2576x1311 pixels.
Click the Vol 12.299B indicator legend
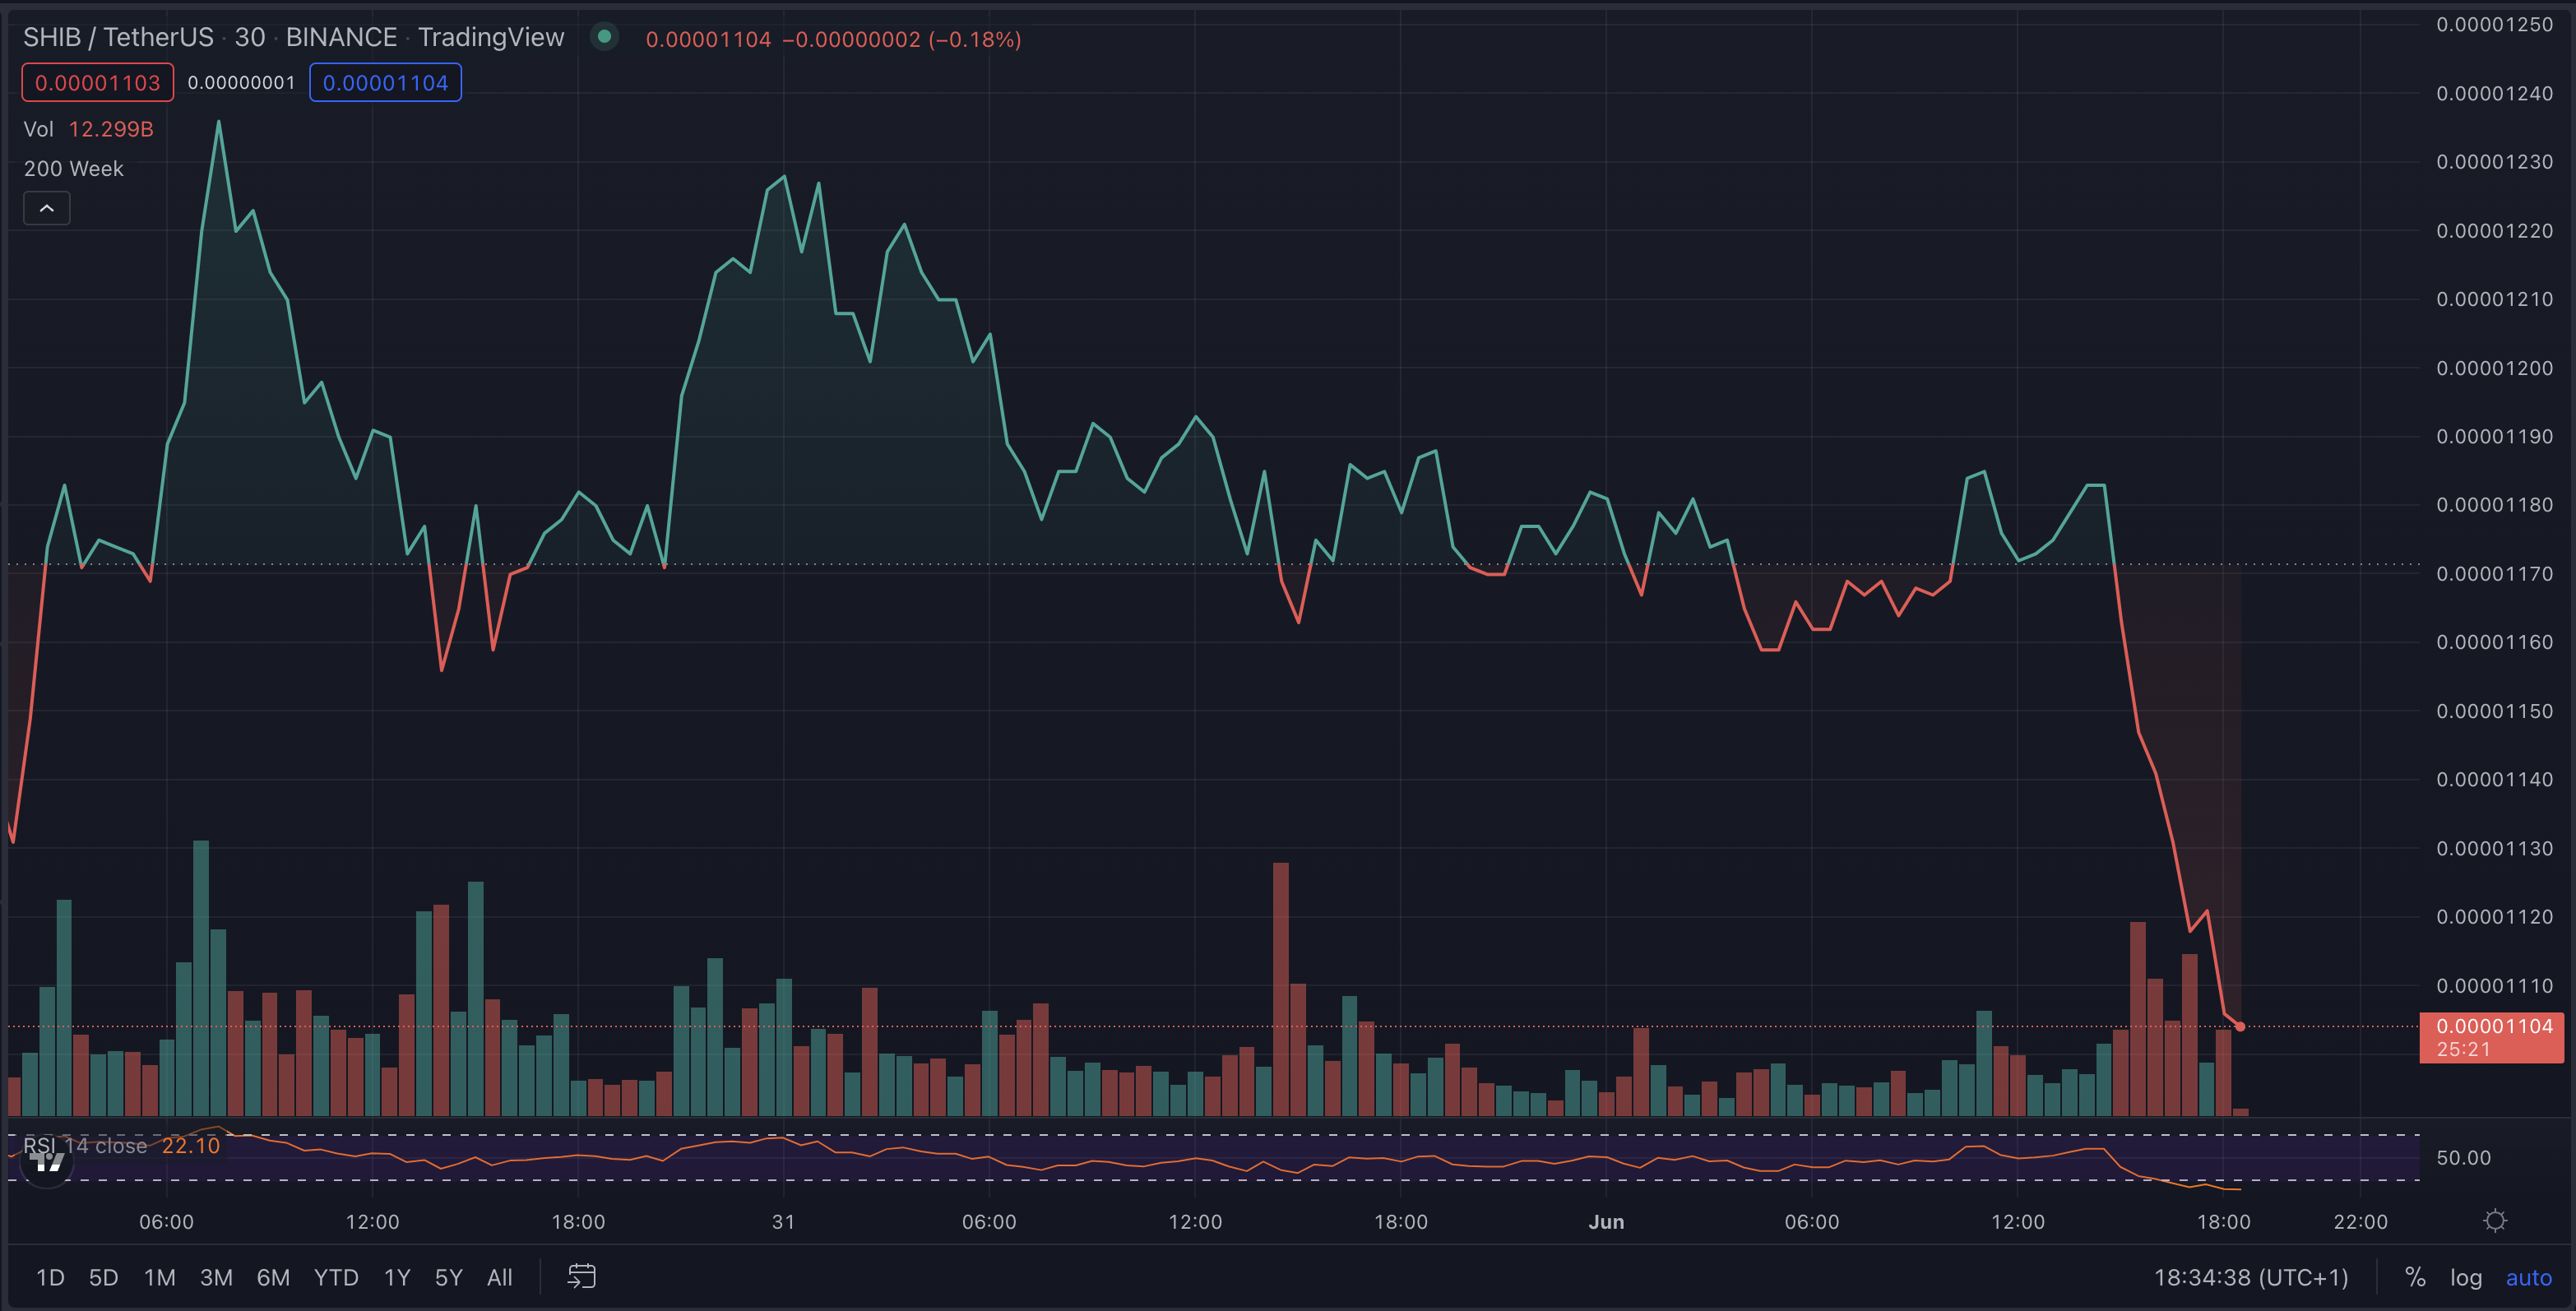(88, 129)
